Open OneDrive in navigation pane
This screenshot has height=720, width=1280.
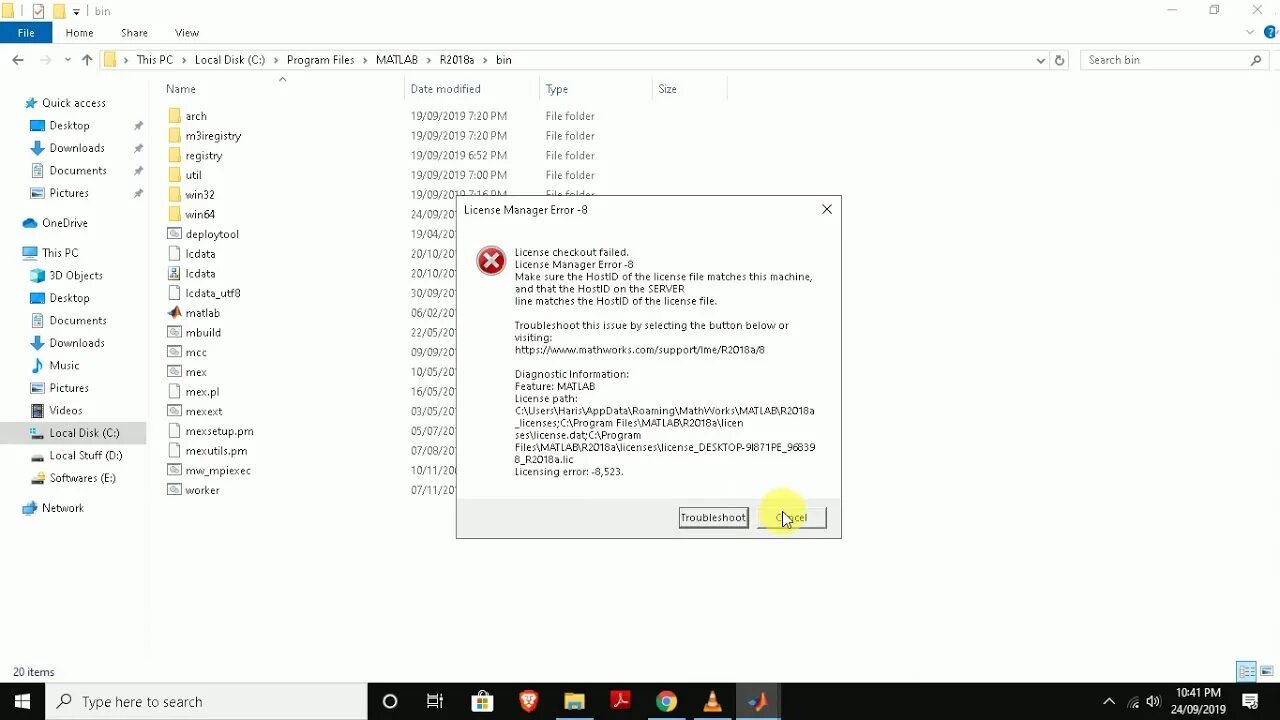click(x=65, y=223)
